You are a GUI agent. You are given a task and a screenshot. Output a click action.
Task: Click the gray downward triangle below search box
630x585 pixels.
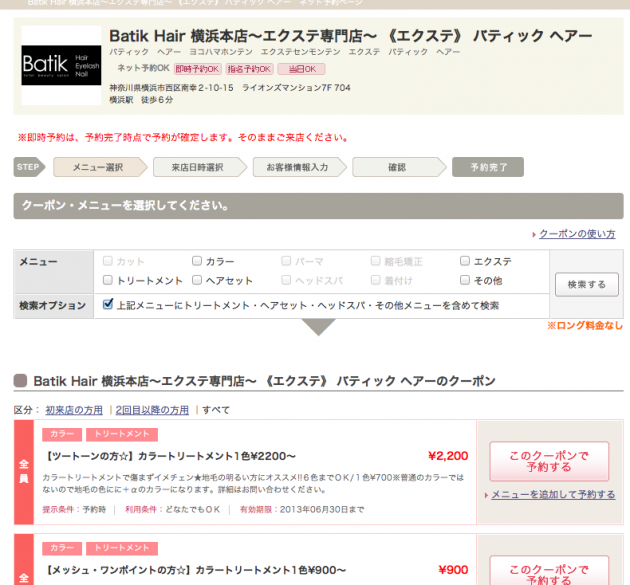(x=318, y=327)
